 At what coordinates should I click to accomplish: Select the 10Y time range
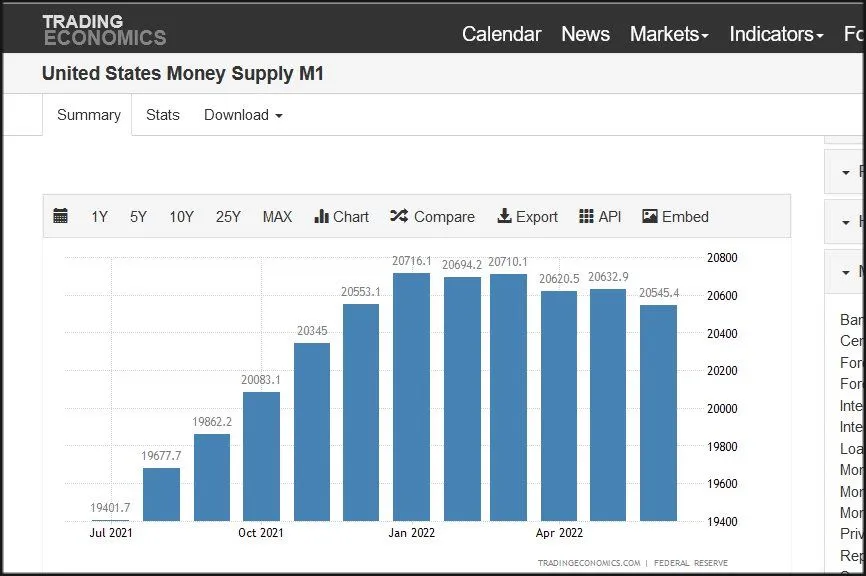pyautogui.click(x=181, y=217)
